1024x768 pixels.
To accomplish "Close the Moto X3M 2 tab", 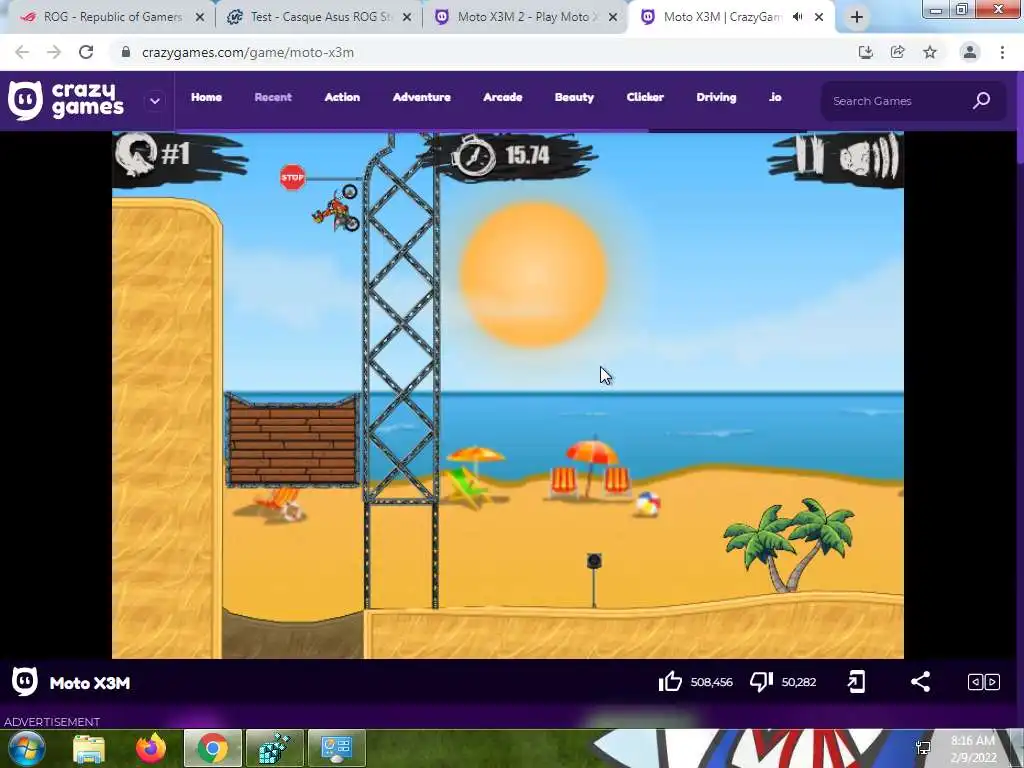I will coord(613,18).
